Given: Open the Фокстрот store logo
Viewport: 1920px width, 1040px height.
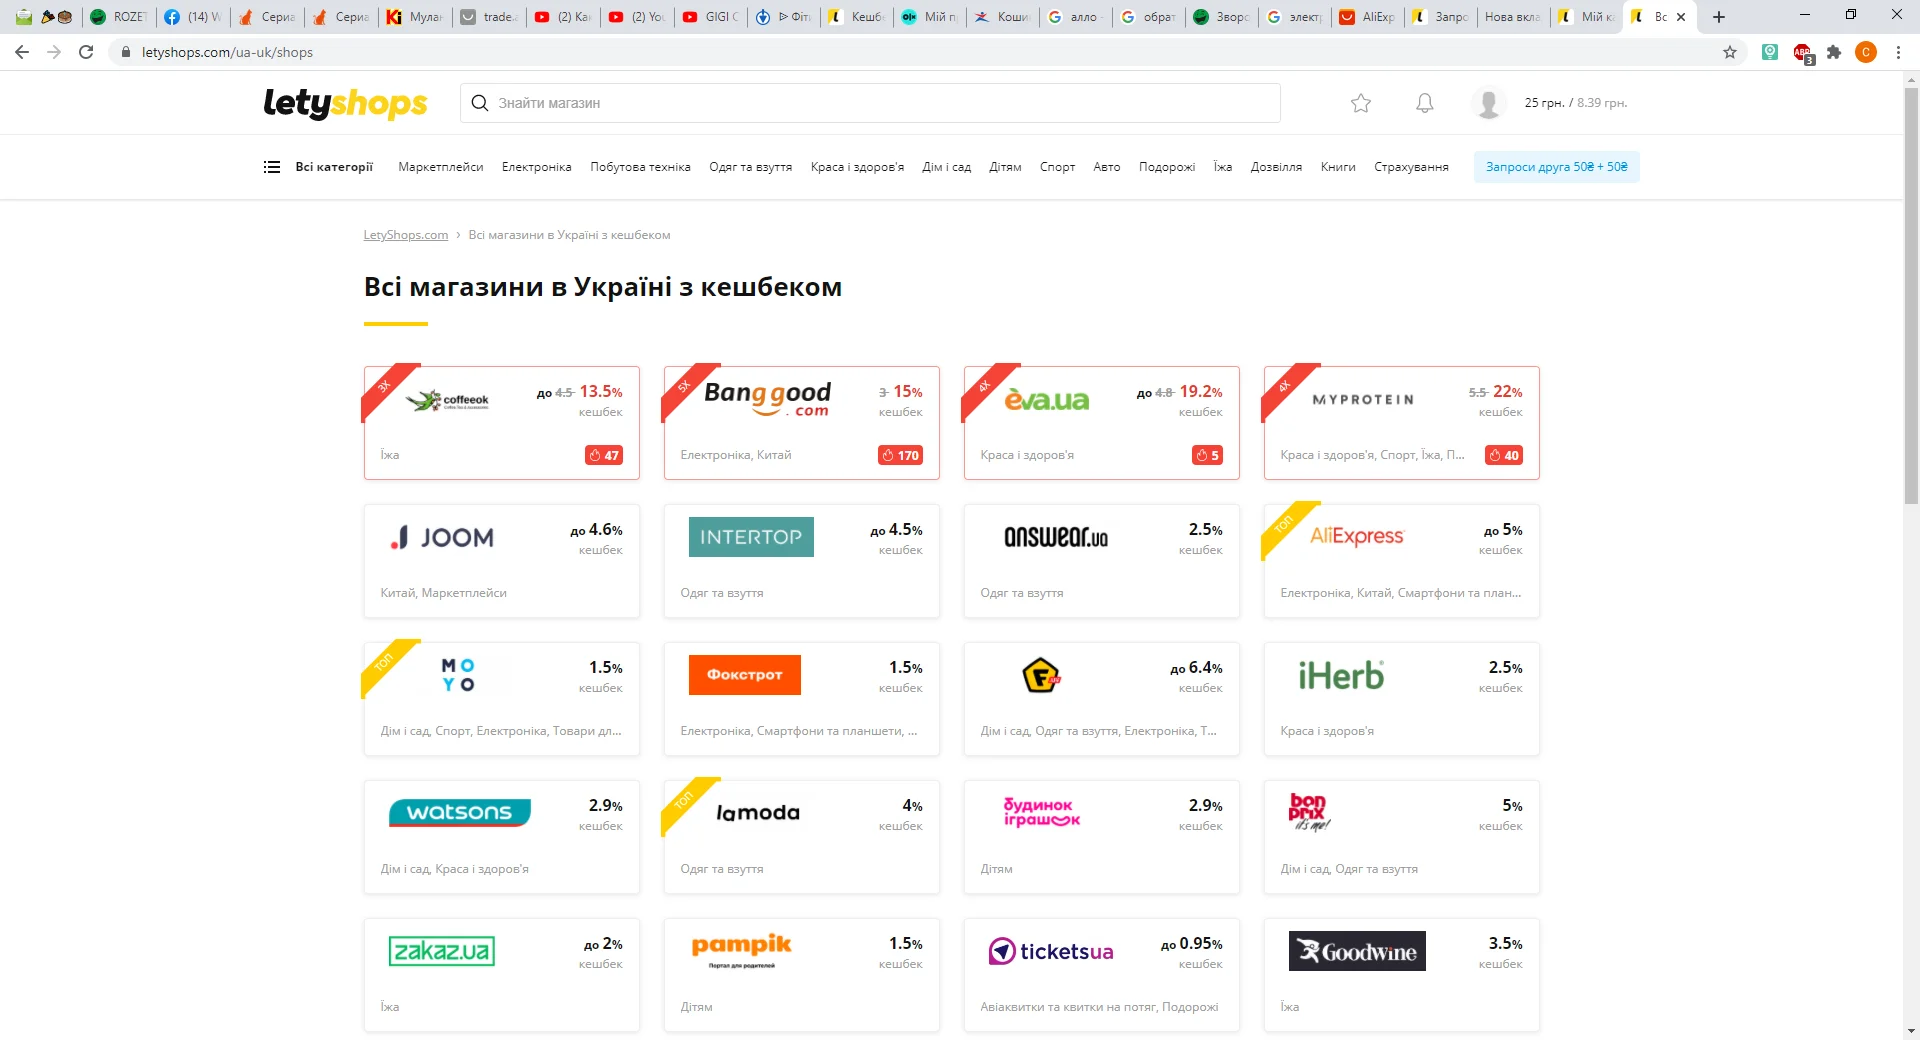Looking at the screenshot, I should coord(745,675).
